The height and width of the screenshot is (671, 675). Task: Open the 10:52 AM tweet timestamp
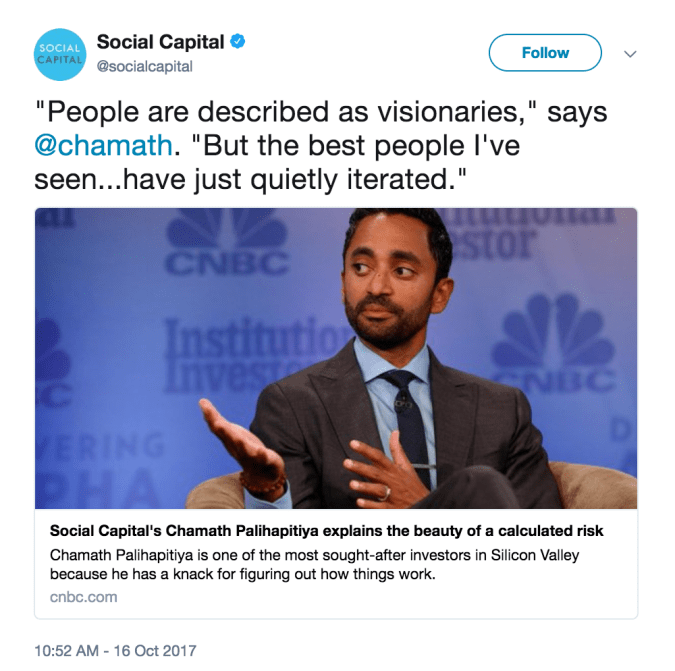(x=115, y=650)
